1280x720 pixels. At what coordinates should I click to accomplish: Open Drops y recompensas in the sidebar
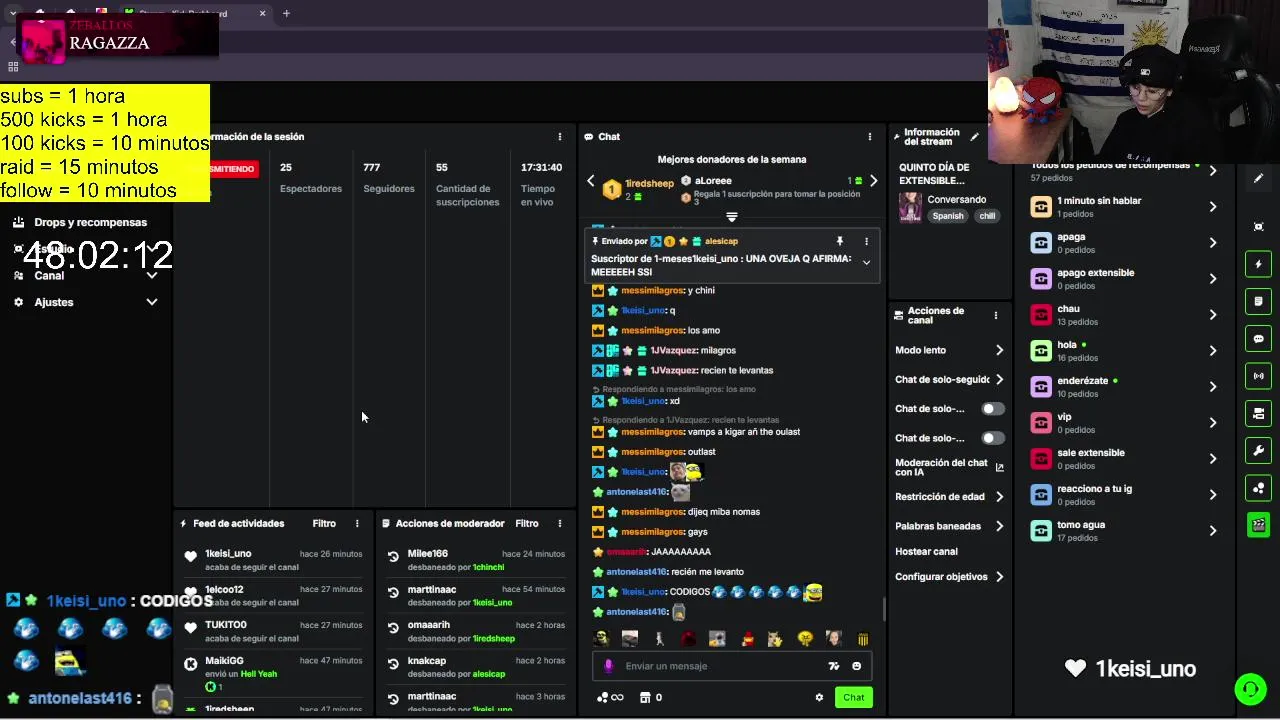coord(90,223)
